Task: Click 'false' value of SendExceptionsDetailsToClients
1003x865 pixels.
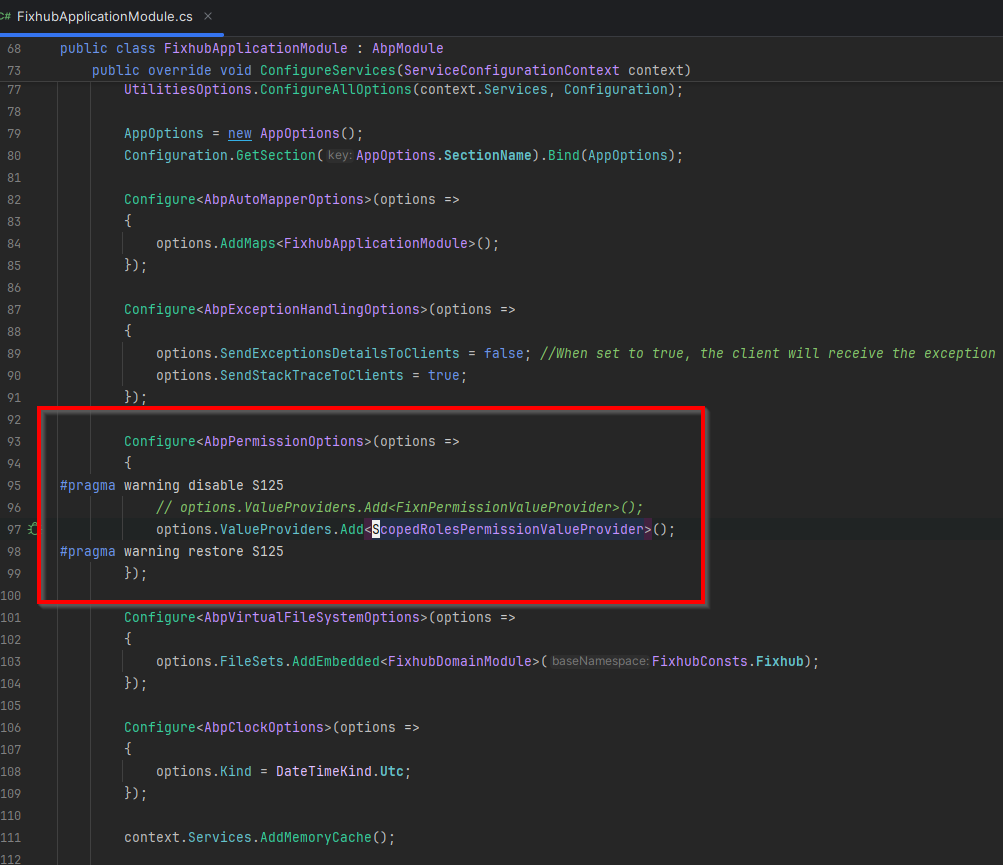Action: (503, 353)
